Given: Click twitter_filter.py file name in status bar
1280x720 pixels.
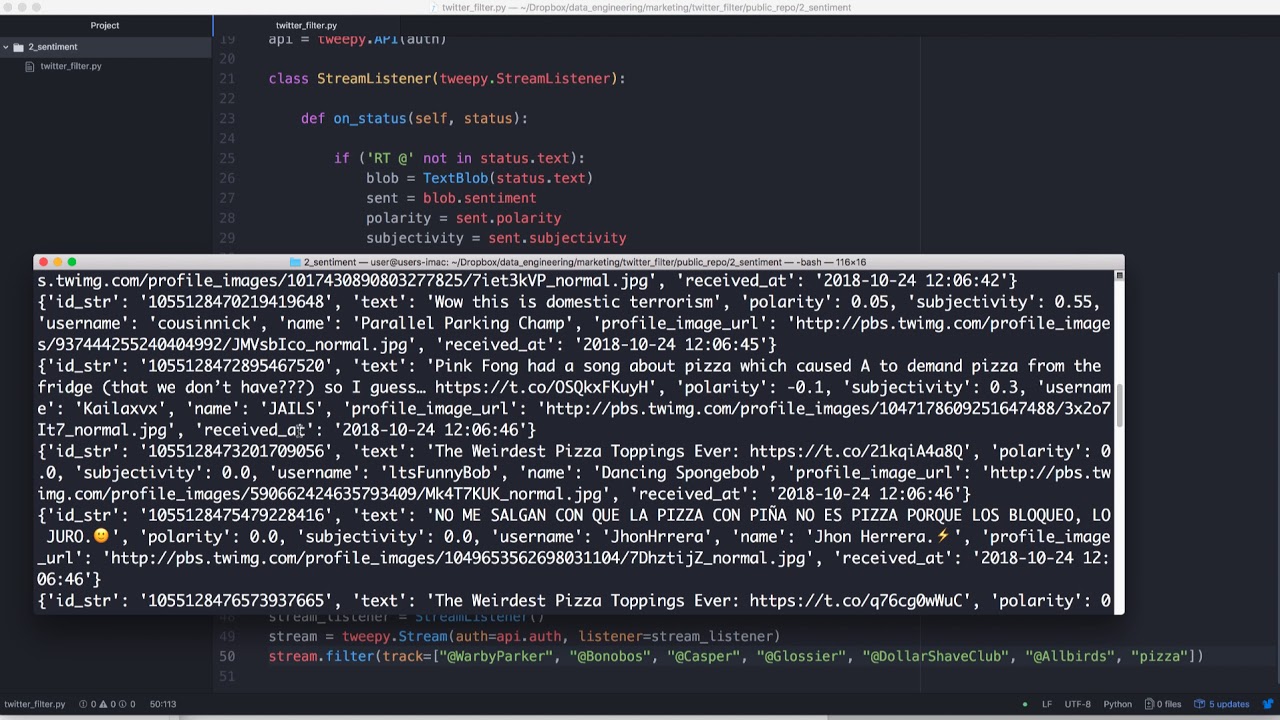Looking at the screenshot, I should click(x=34, y=704).
